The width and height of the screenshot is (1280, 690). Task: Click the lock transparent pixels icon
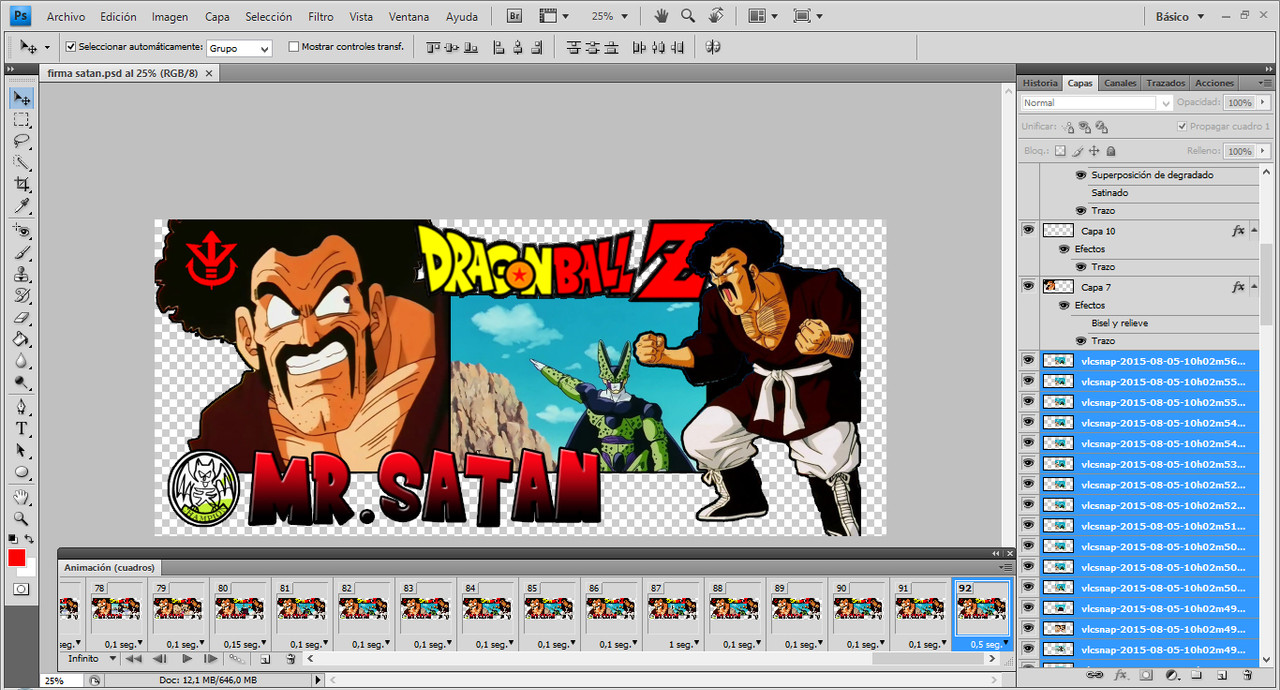tap(1060, 151)
